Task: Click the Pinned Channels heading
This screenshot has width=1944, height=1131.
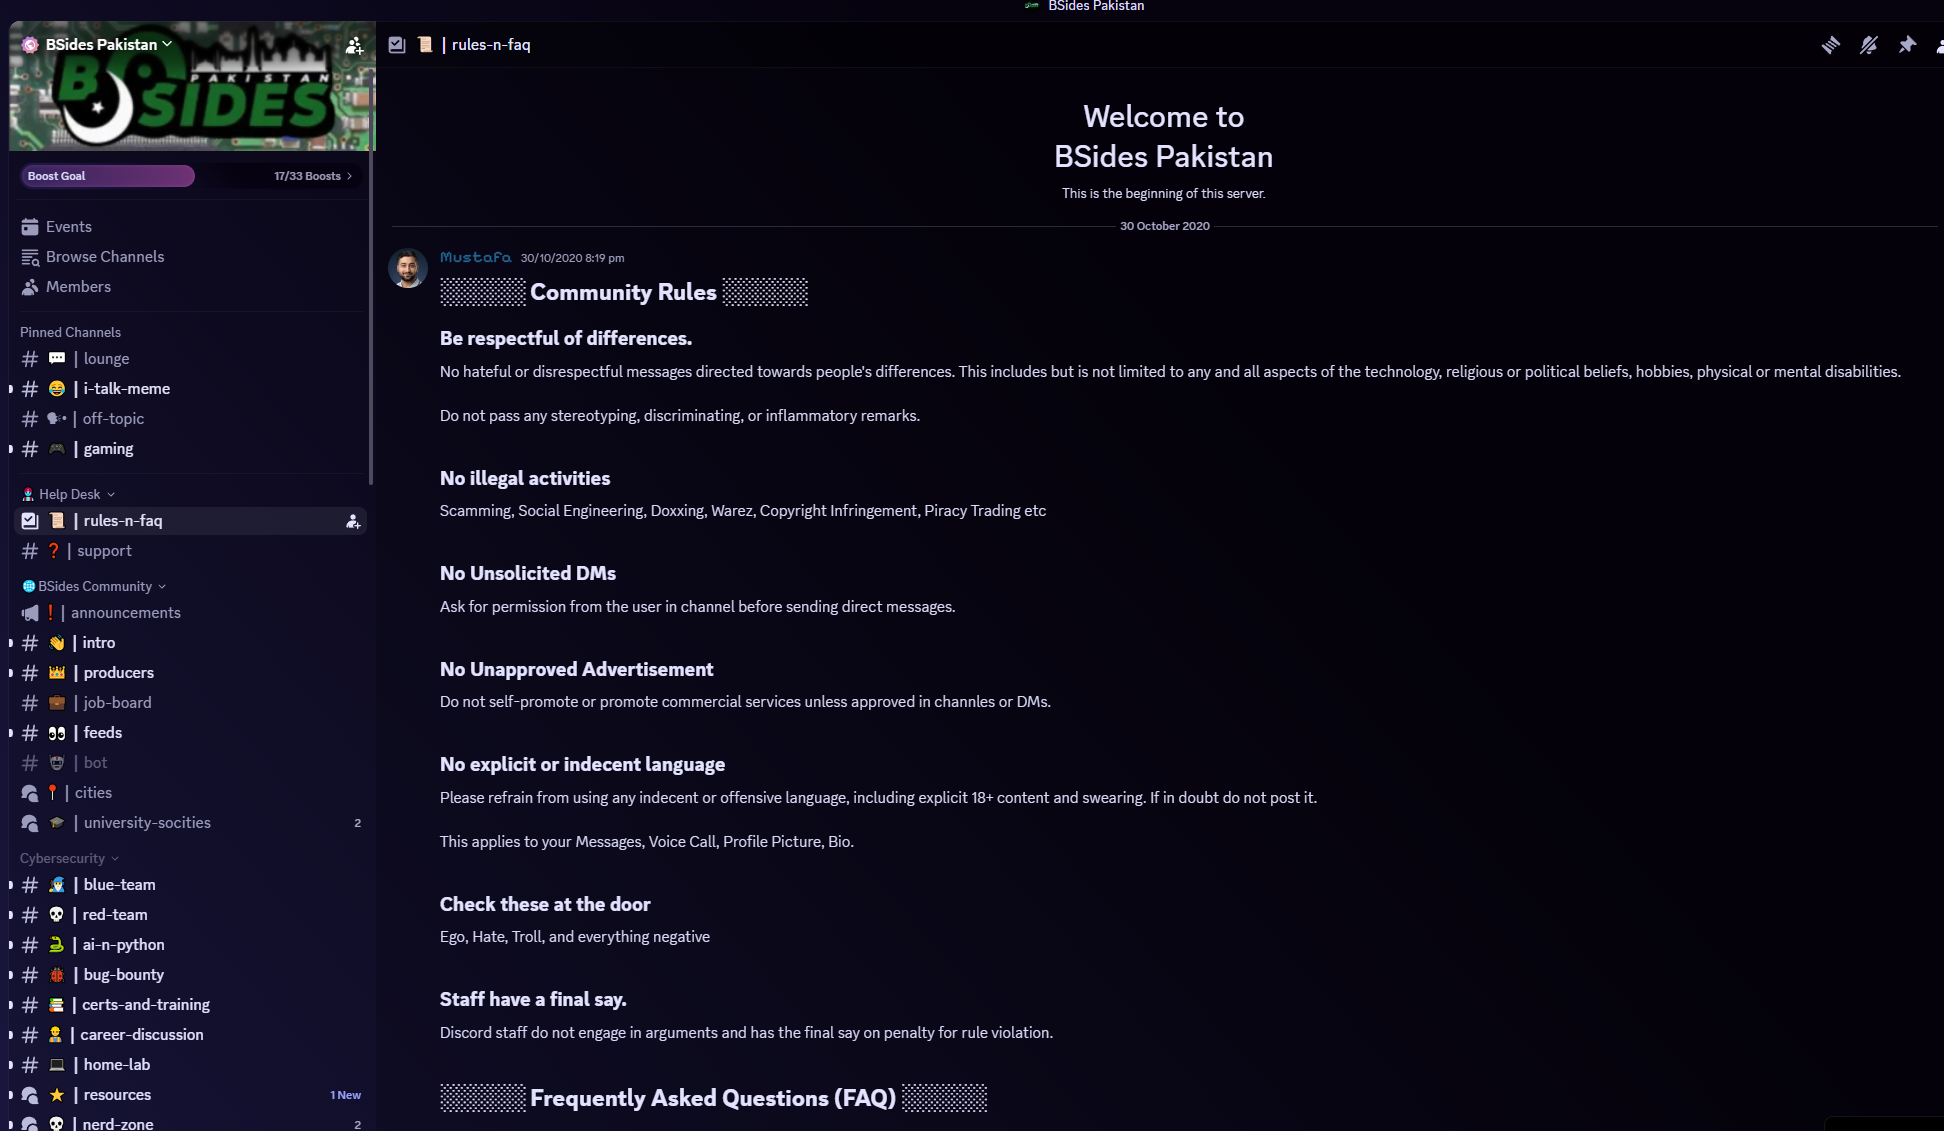Action: pyautogui.click(x=70, y=332)
